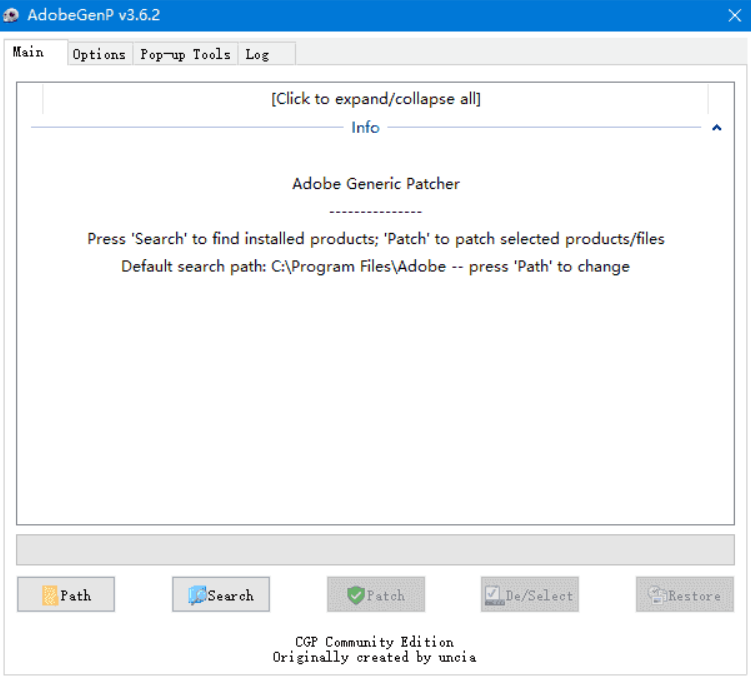Show the Log tab
Viewport: 751px width, 677px height.
pyautogui.click(x=258, y=54)
